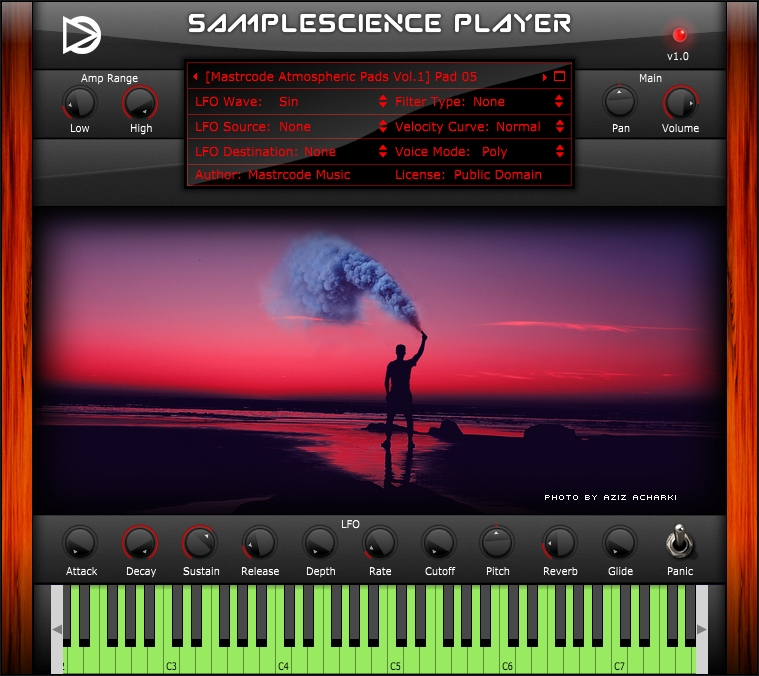The height and width of the screenshot is (676, 759).
Task: Click the Main Pan knob
Action: pyautogui.click(x=620, y=102)
